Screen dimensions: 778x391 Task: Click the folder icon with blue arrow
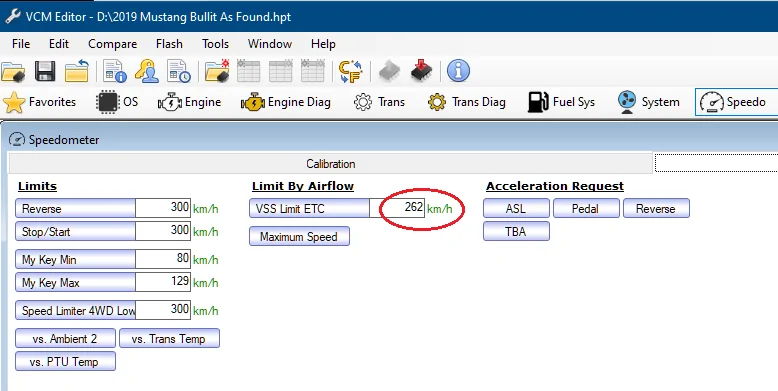point(77,71)
